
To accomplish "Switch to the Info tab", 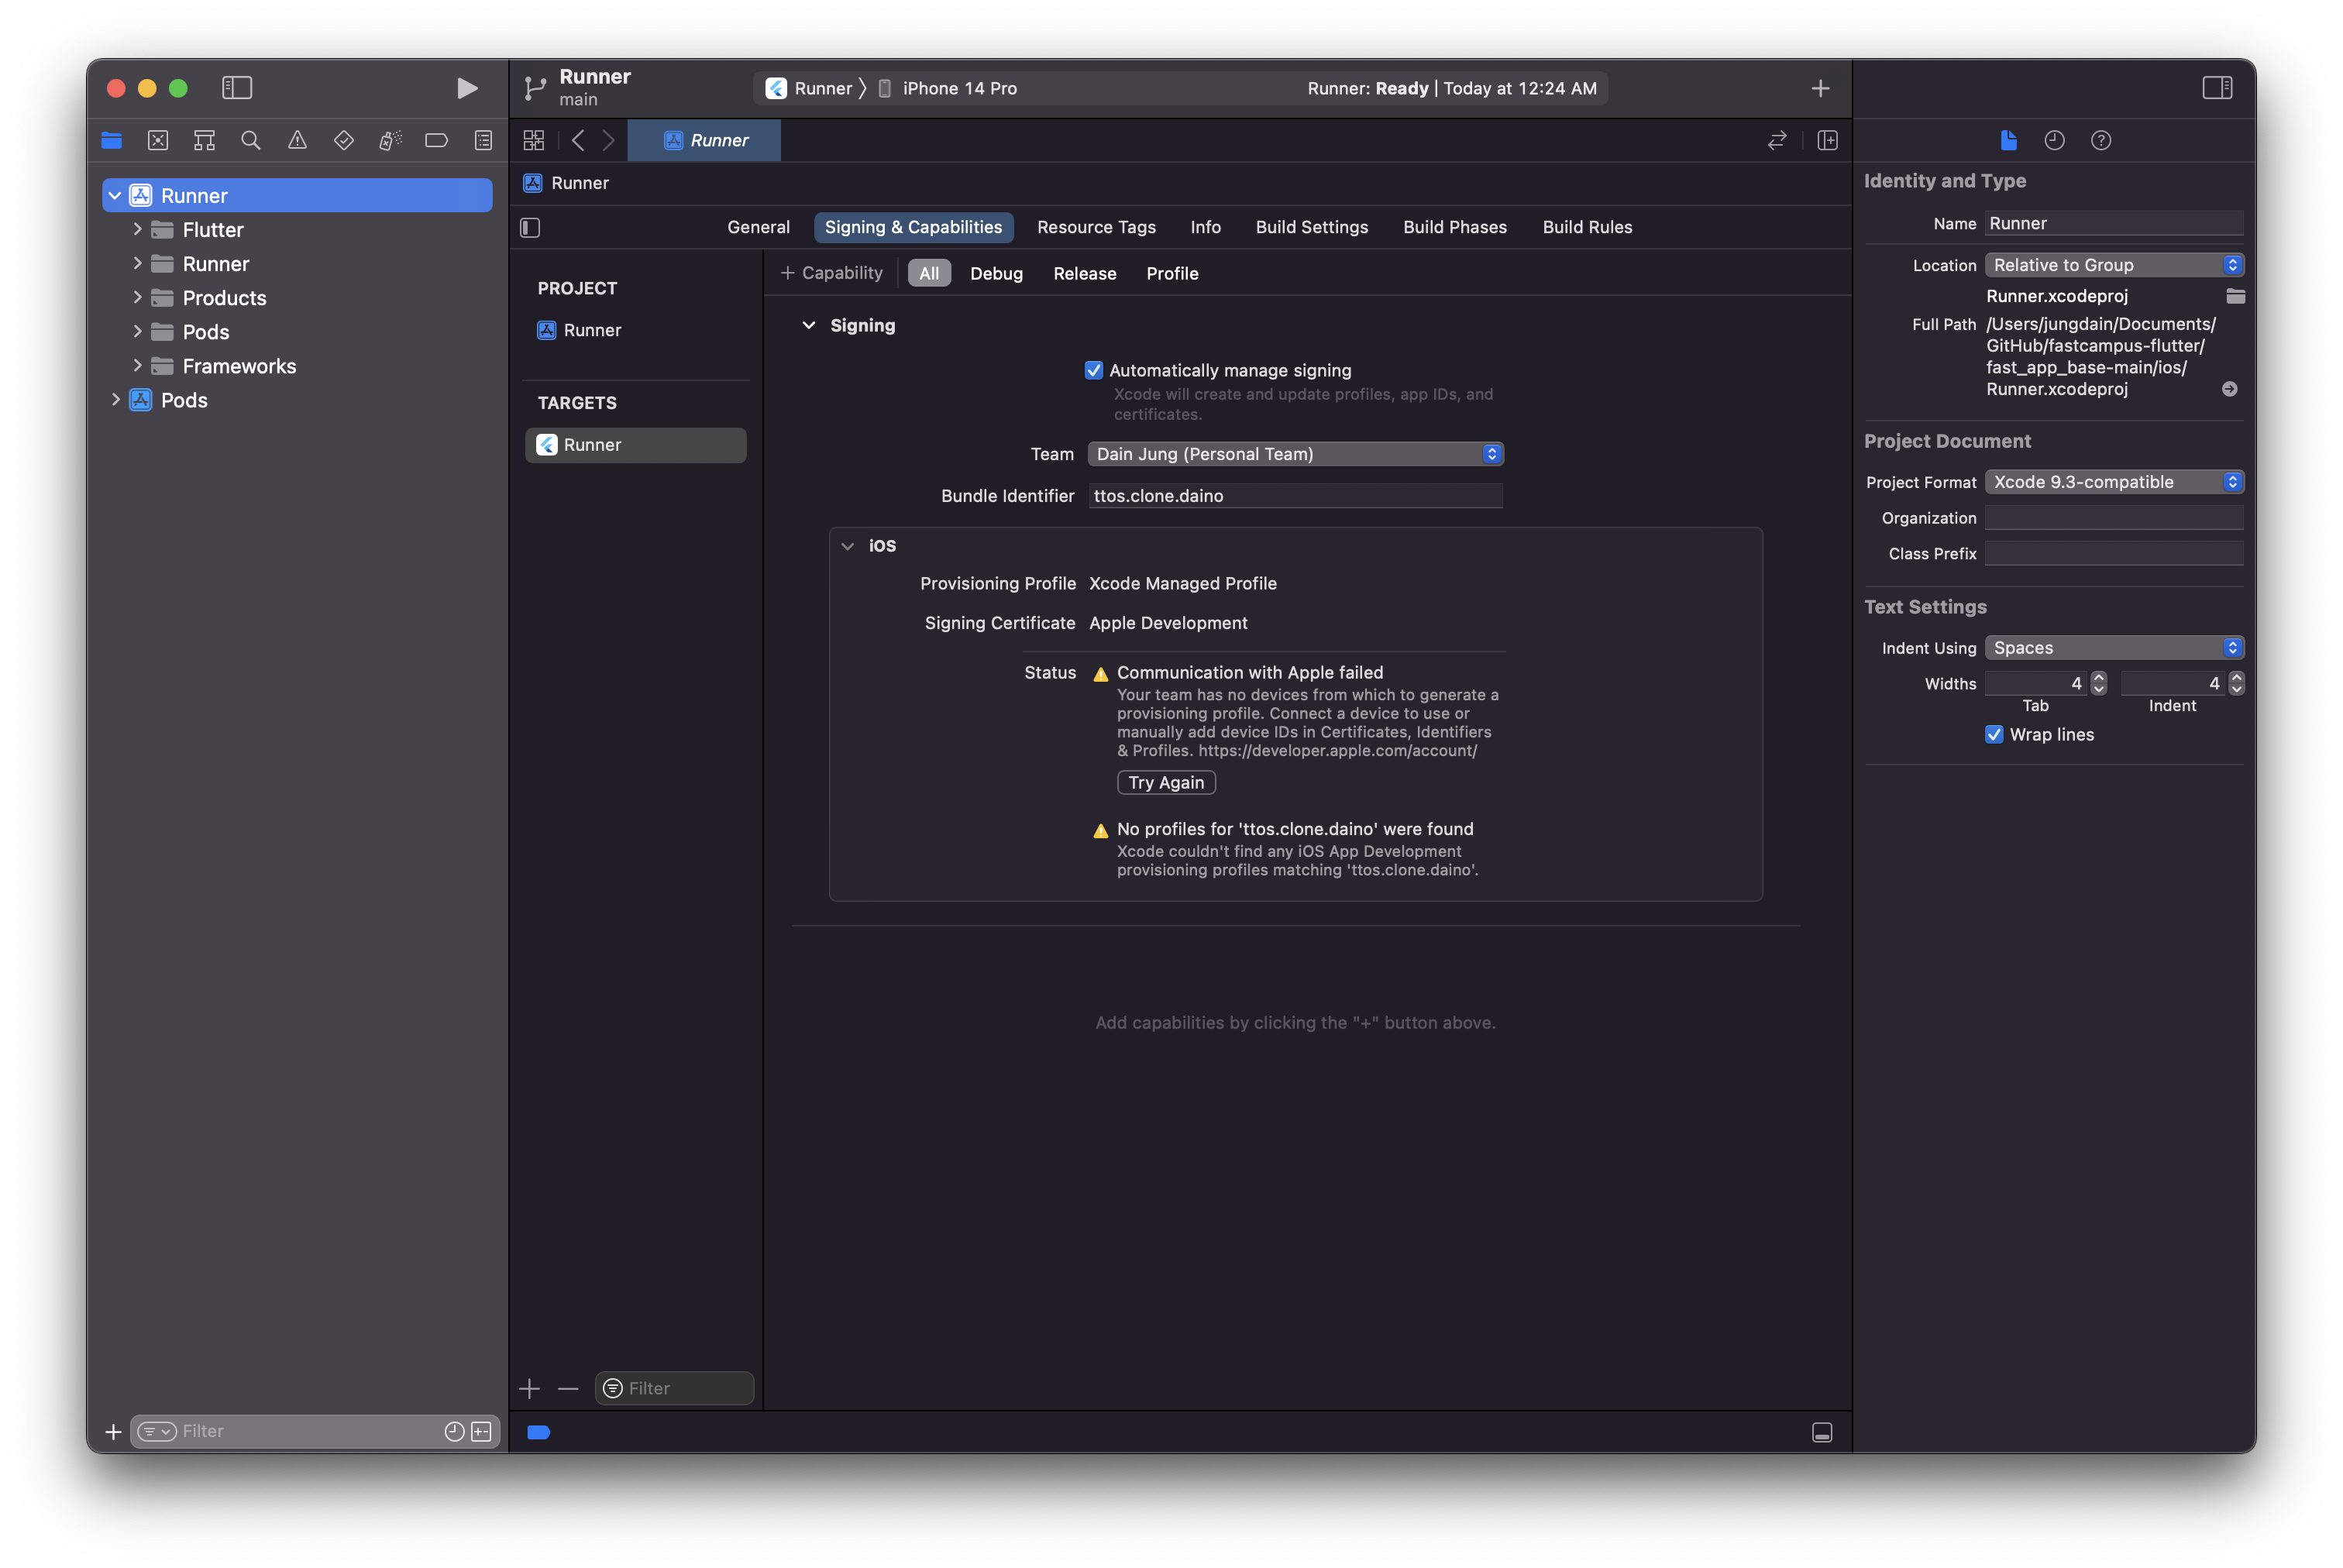I will (1205, 227).
